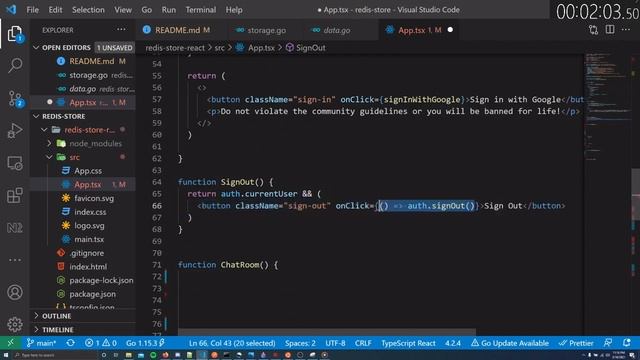Open package-lock.json in file tree
640x360 pixels.
[x=101, y=280]
